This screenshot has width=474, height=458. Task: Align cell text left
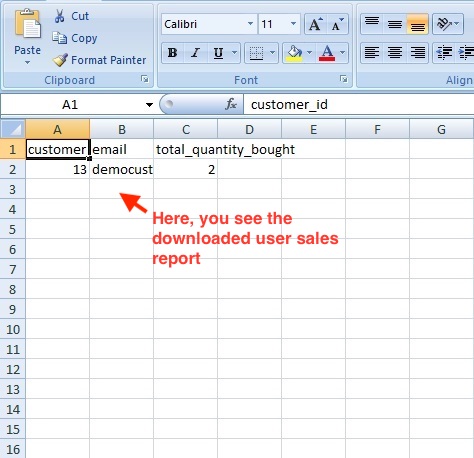pos(372,53)
